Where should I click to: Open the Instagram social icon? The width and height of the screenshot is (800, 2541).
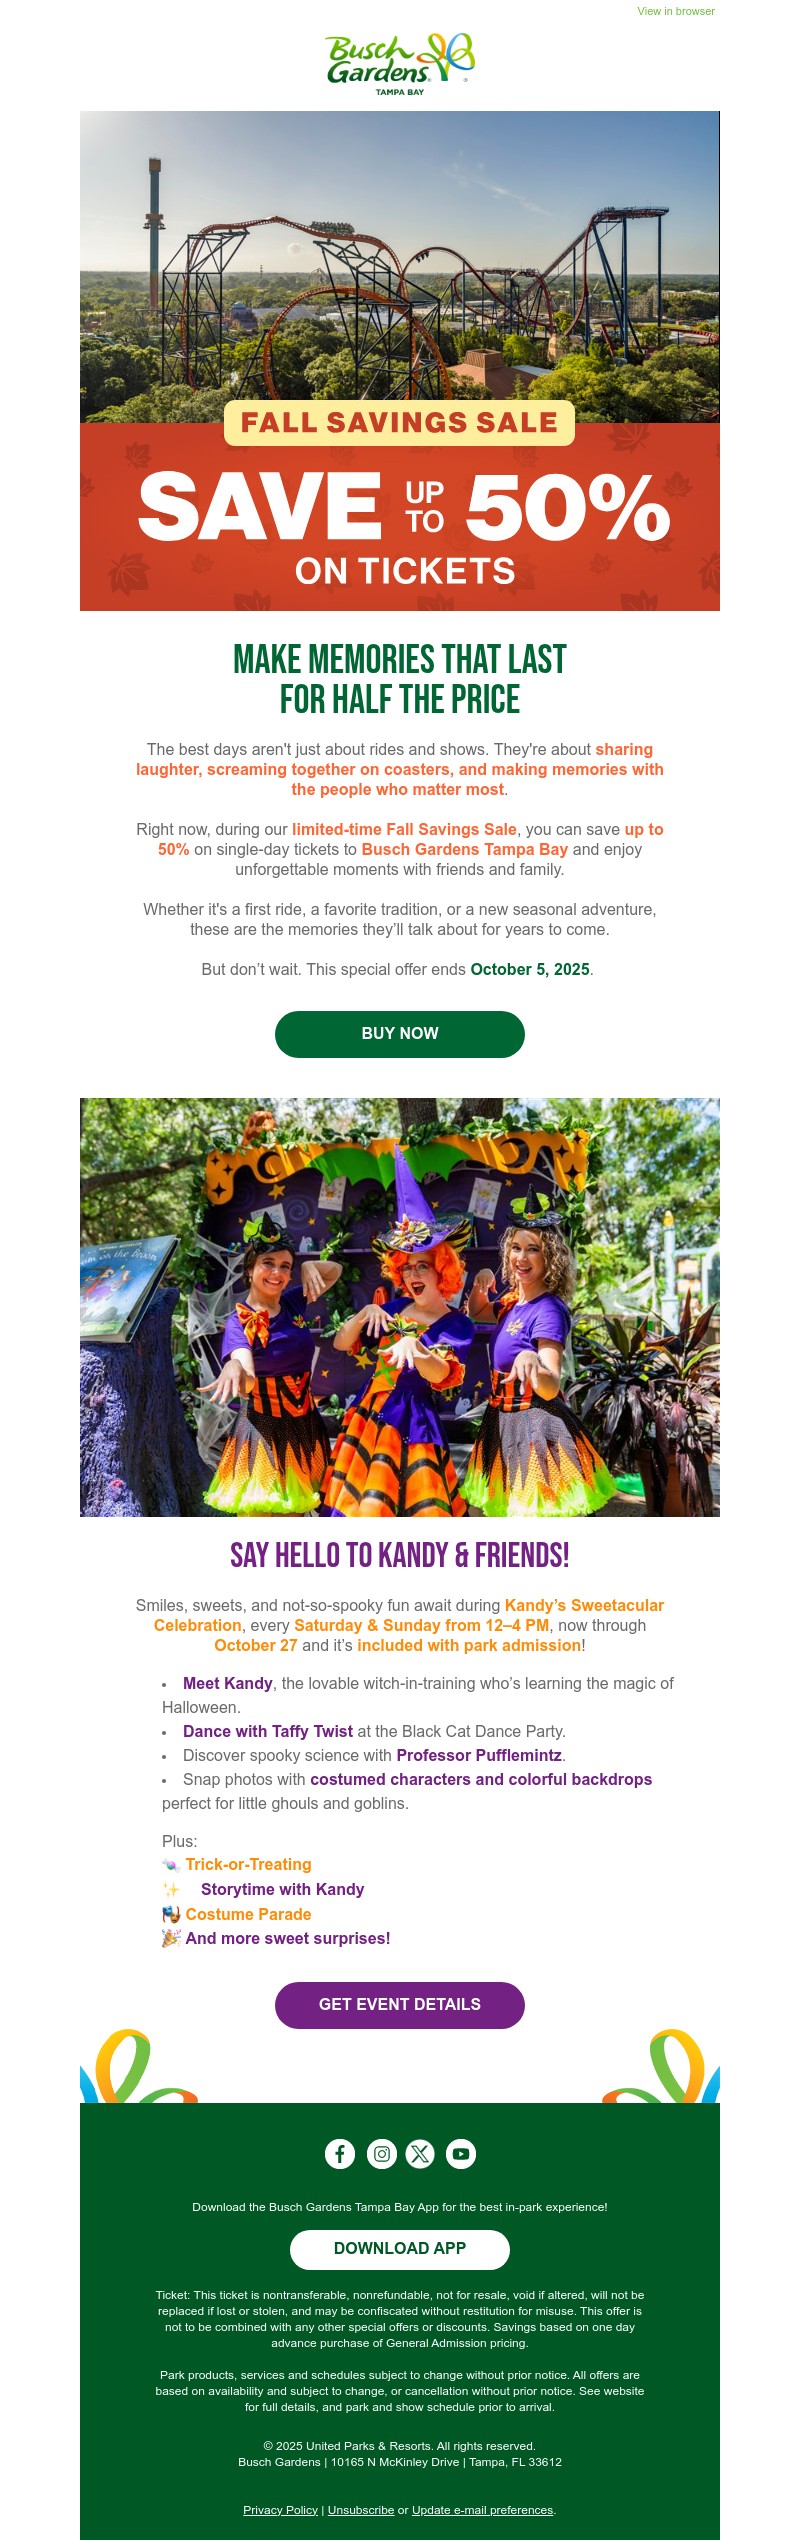(381, 2153)
